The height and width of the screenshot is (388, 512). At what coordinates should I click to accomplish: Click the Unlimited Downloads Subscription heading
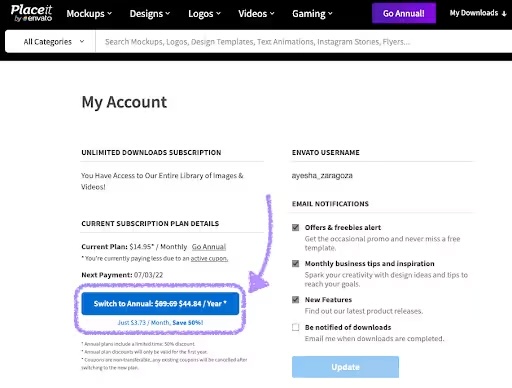pos(151,153)
